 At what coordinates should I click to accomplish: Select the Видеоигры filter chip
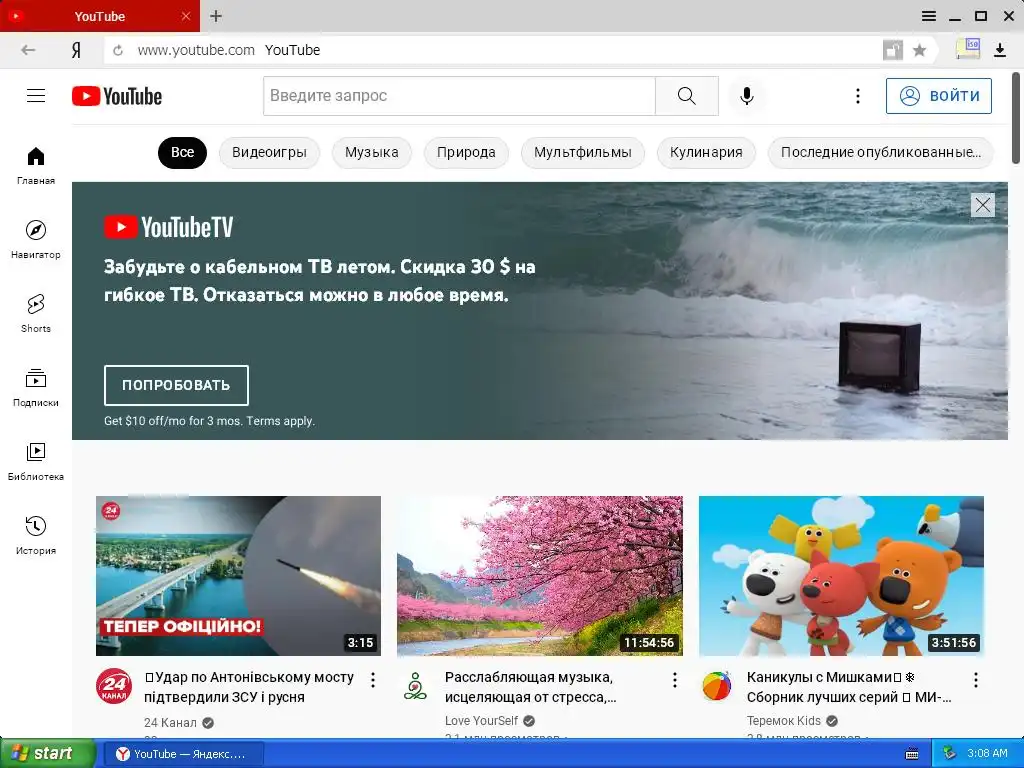pos(269,153)
